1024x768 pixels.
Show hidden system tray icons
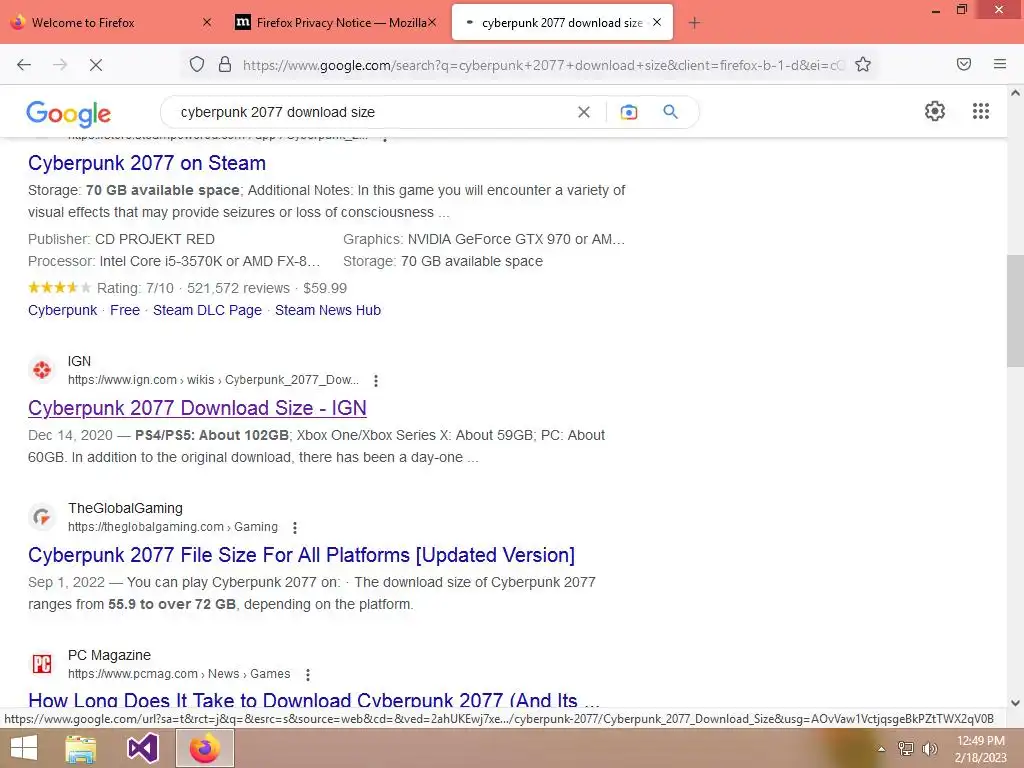[x=881, y=749]
